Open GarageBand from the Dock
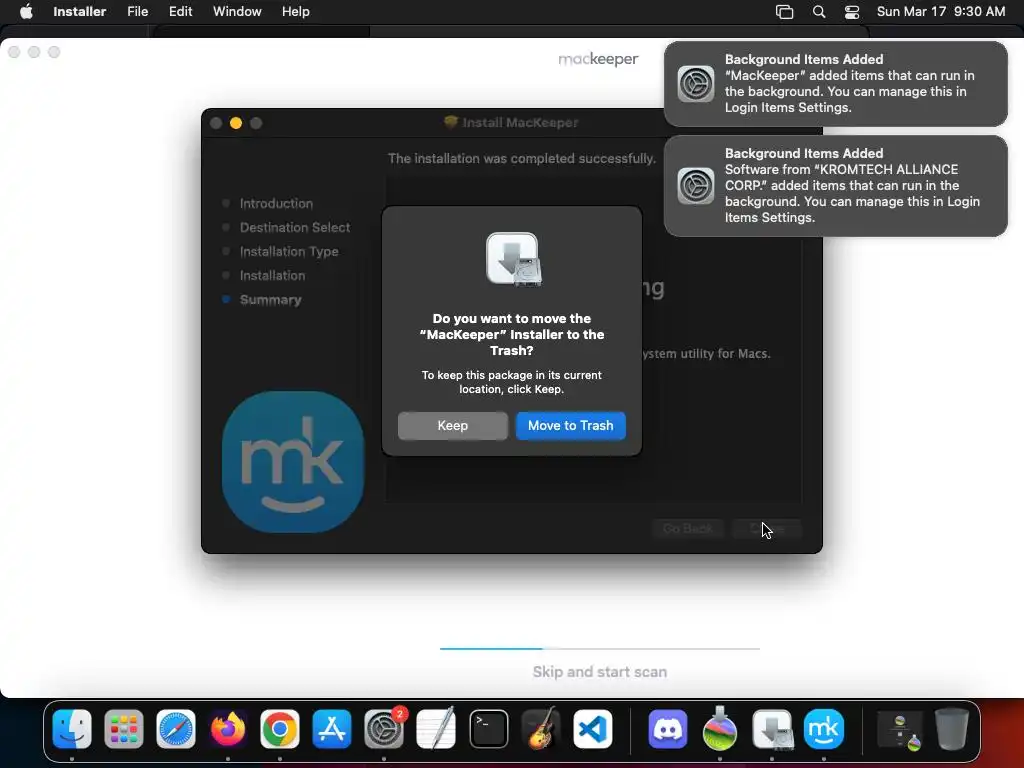Viewport: 1024px width, 768px height. click(541, 729)
